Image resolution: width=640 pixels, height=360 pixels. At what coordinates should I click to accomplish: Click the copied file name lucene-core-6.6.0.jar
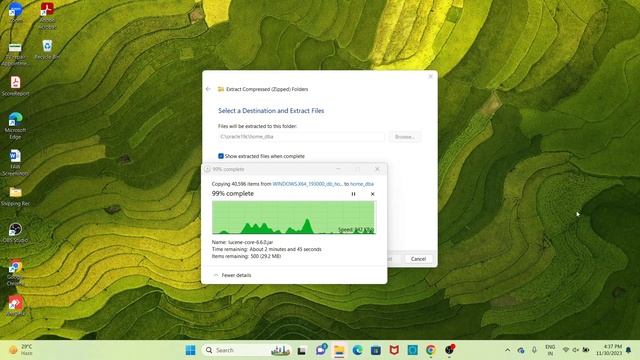pos(251,242)
